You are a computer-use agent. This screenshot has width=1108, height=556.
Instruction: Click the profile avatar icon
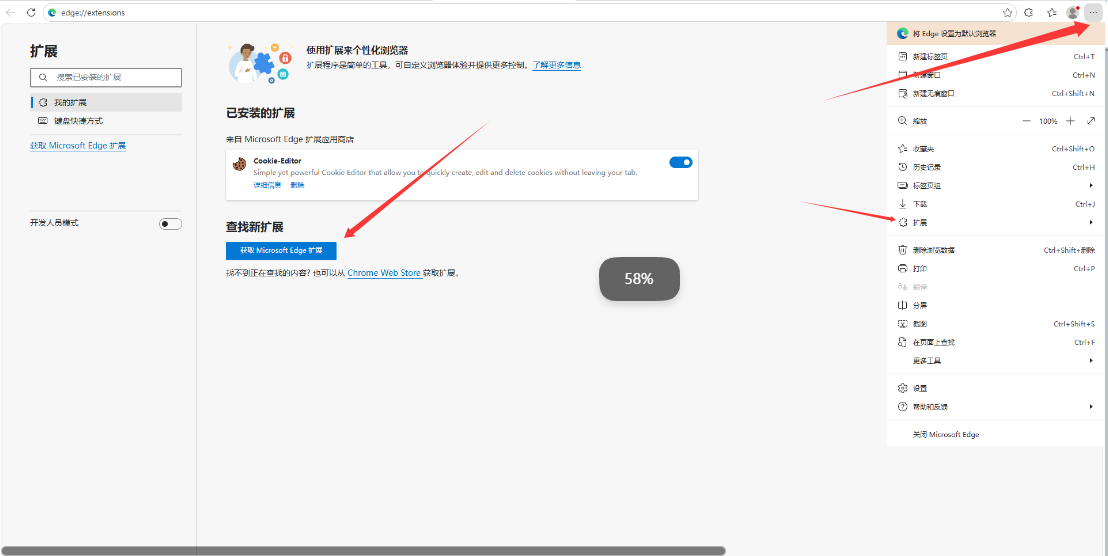pyautogui.click(x=1073, y=13)
